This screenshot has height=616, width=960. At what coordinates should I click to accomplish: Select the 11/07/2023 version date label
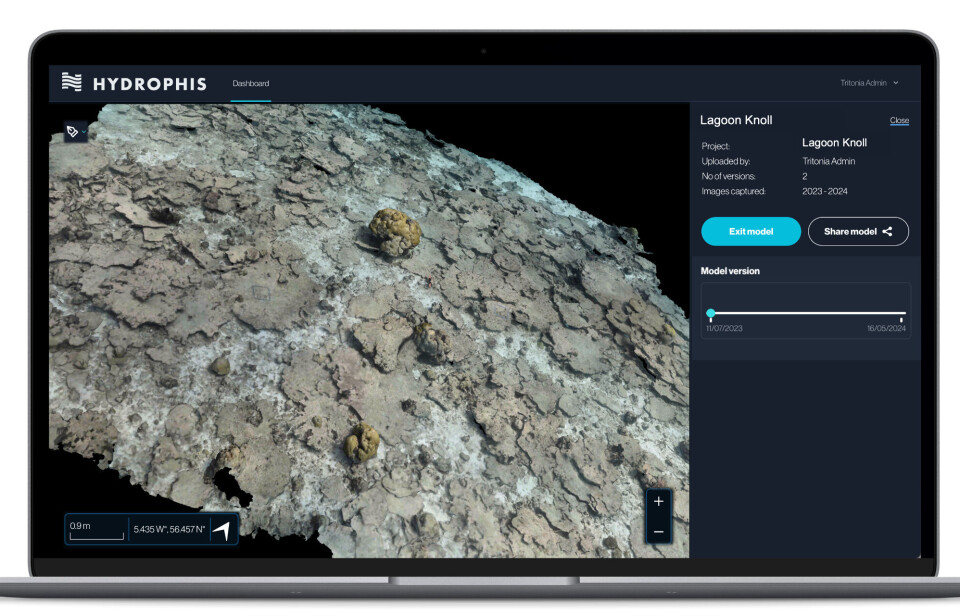[724, 329]
